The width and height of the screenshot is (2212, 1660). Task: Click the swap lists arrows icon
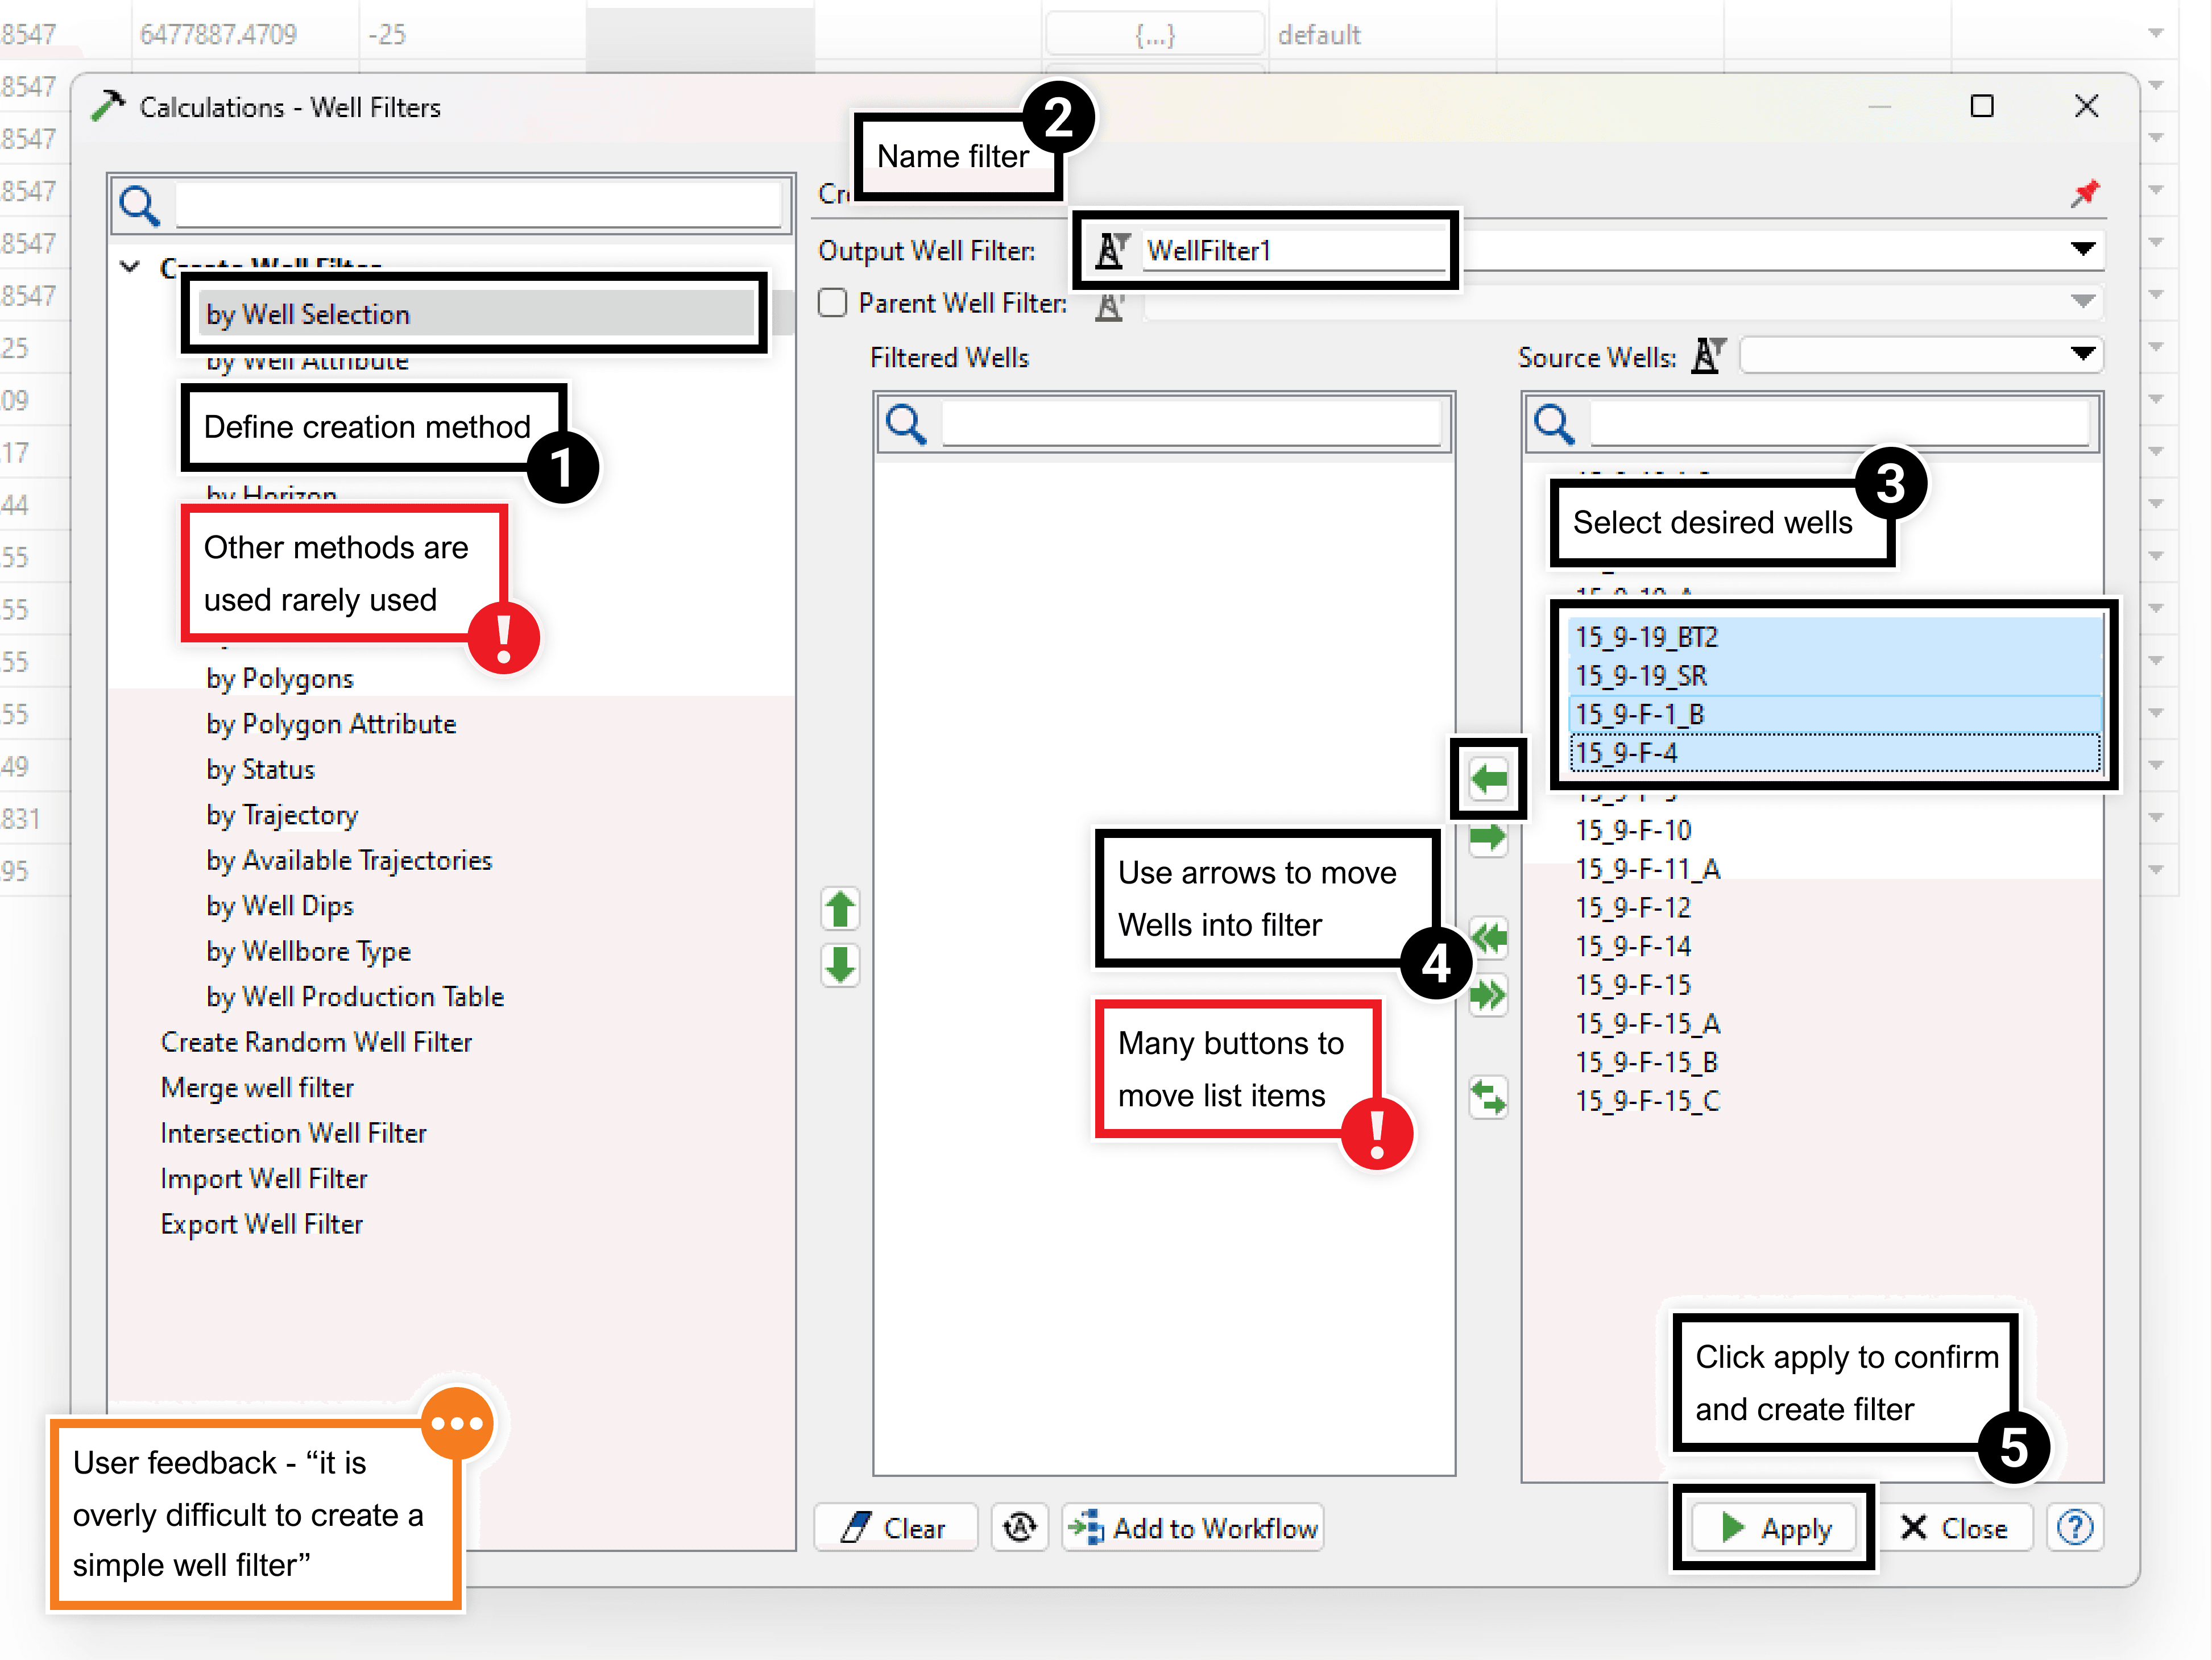[1488, 1097]
